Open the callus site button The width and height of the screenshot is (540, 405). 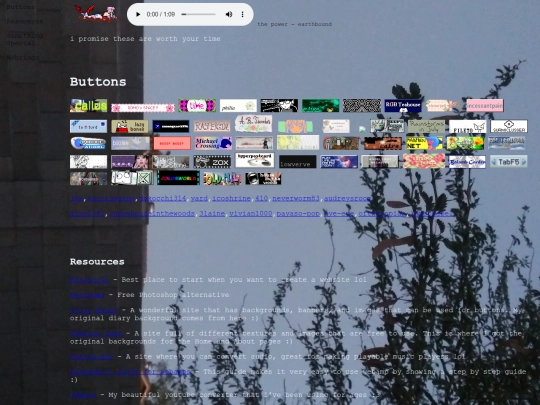coord(89,106)
